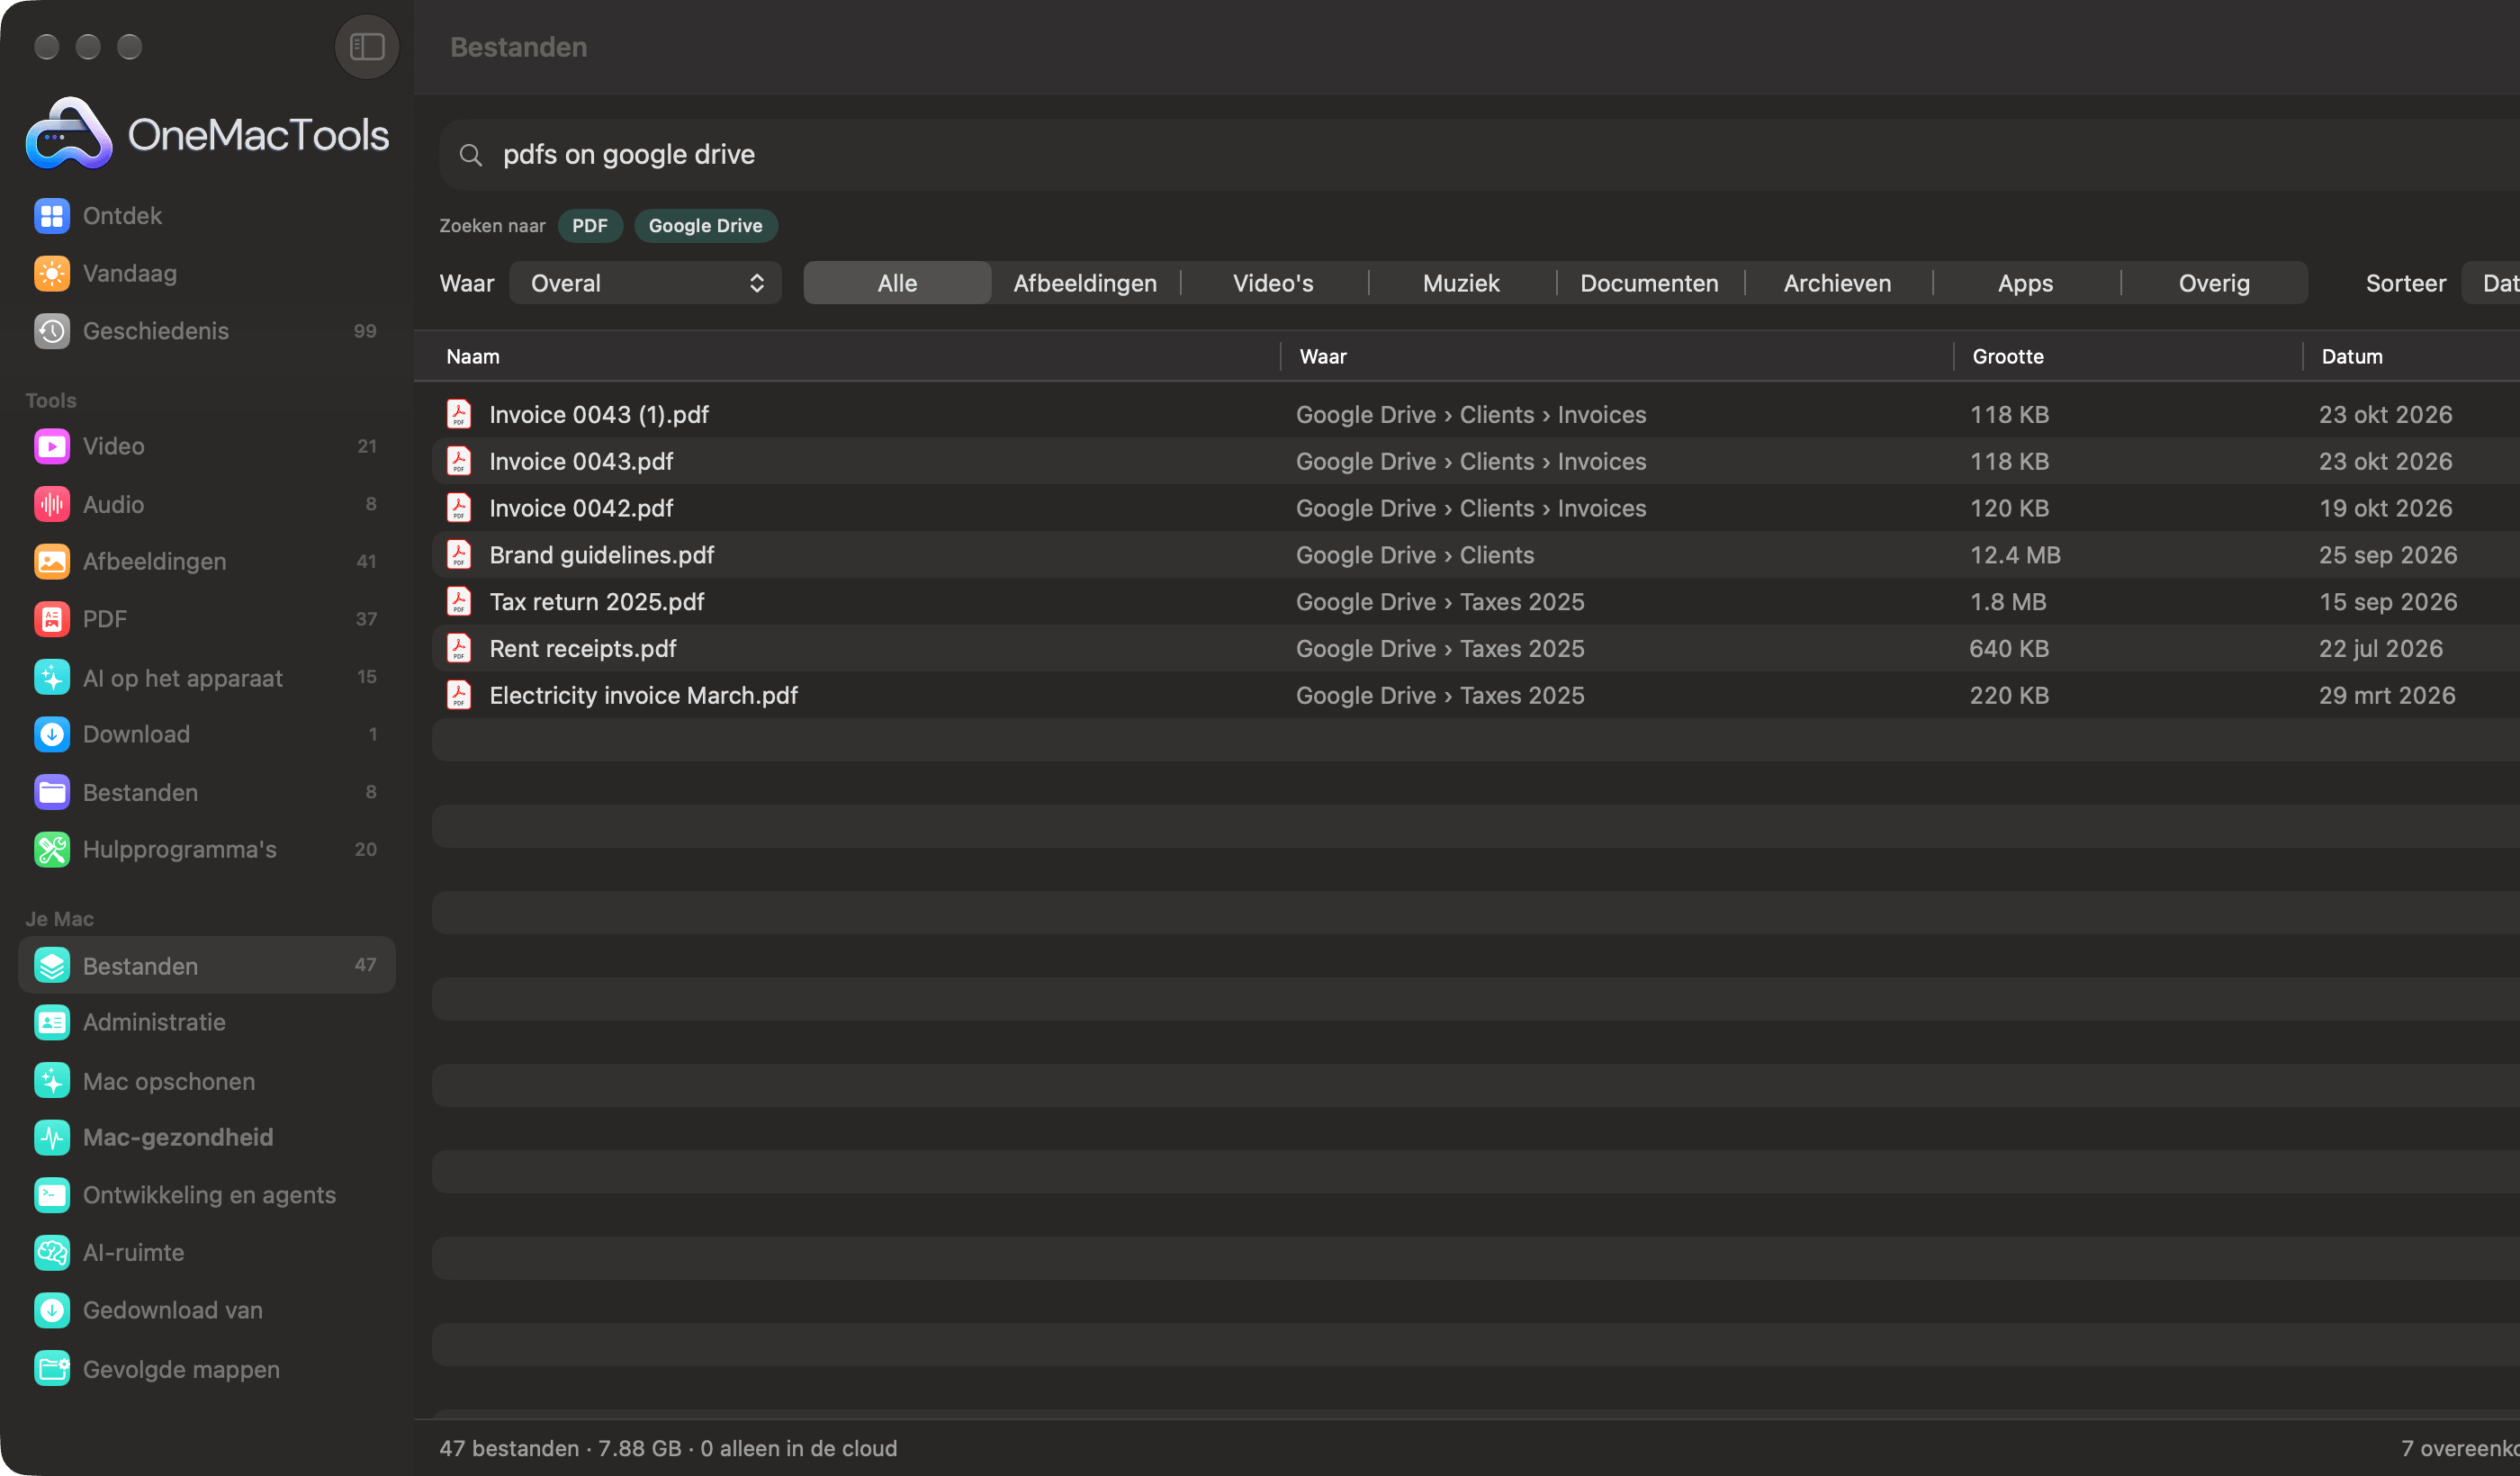
Task: Open the Waar location dropdown Overal
Action: click(x=645, y=283)
